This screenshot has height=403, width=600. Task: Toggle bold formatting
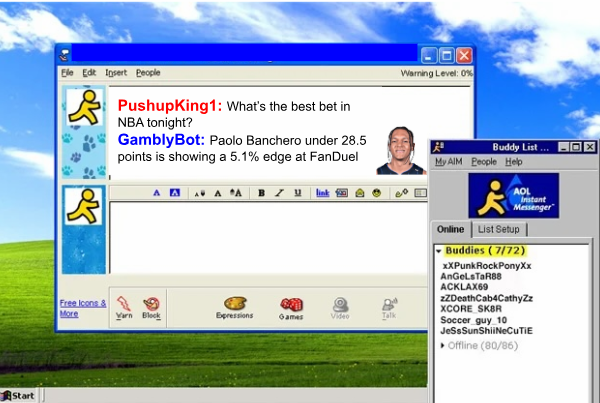(261, 193)
